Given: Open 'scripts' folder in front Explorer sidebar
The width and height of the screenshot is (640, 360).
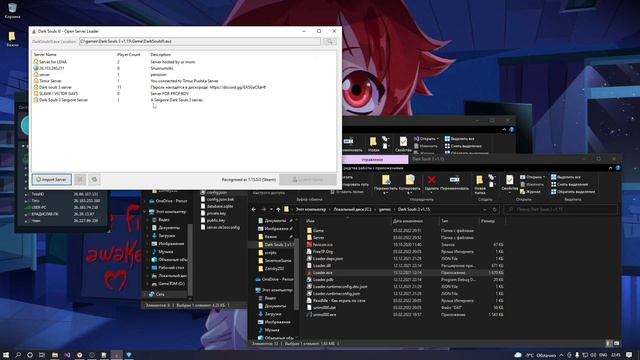Looking at the screenshot, I should pos(270,253).
